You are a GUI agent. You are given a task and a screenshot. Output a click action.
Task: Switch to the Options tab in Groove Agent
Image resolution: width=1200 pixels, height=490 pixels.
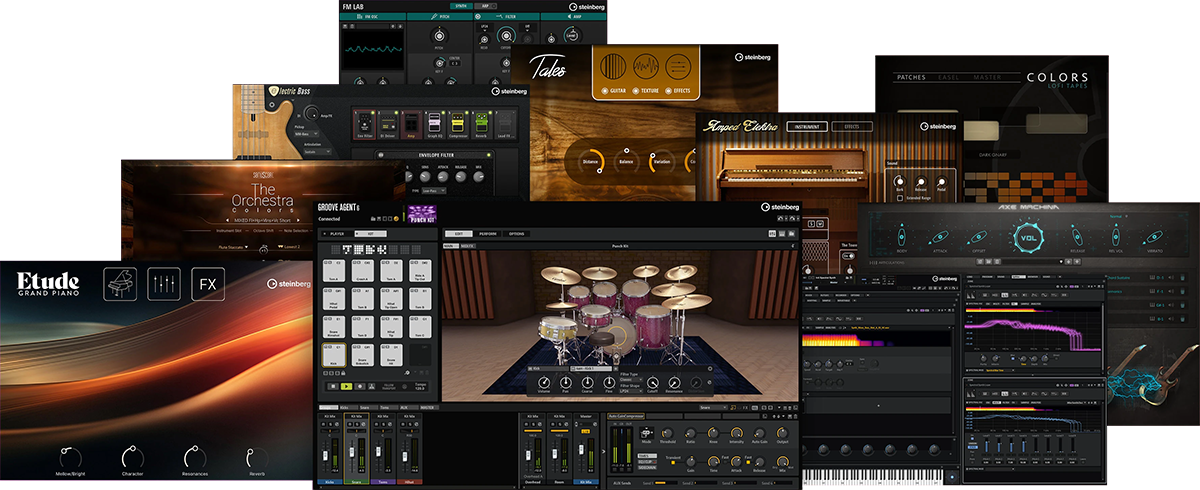pos(517,233)
